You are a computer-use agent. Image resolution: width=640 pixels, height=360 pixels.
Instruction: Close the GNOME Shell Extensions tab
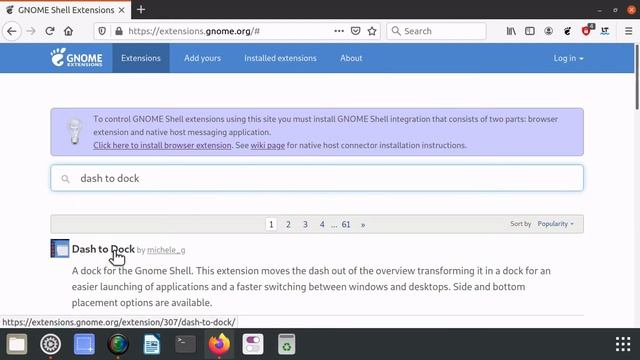122,10
